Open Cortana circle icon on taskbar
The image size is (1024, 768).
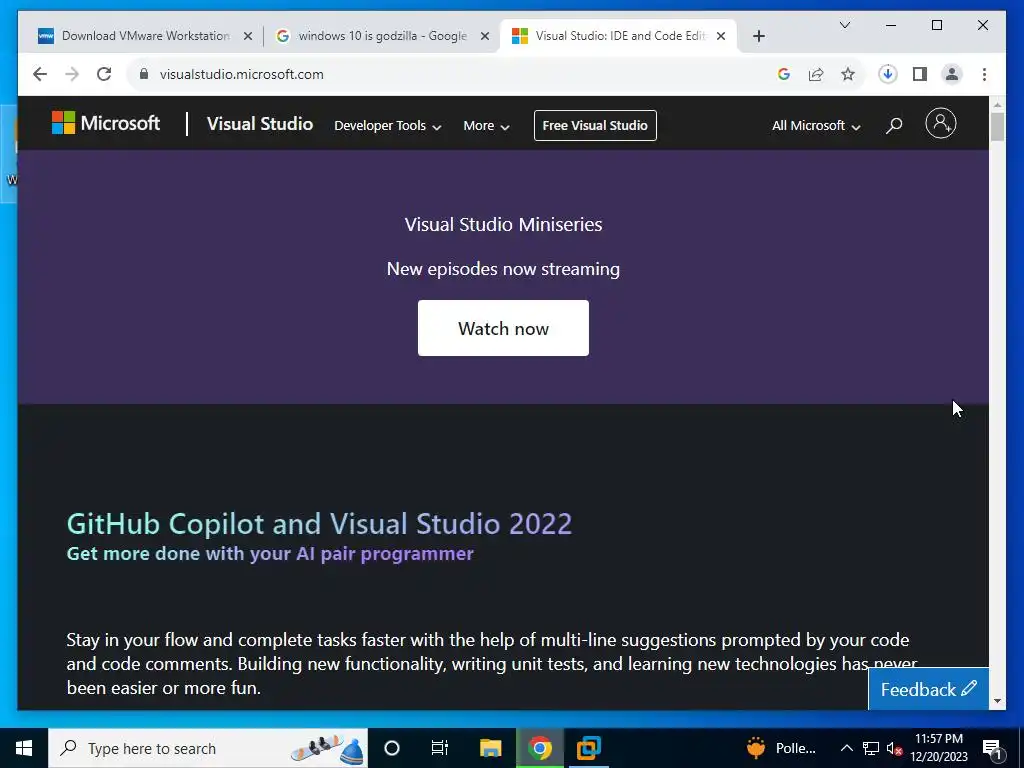[392, 748]
